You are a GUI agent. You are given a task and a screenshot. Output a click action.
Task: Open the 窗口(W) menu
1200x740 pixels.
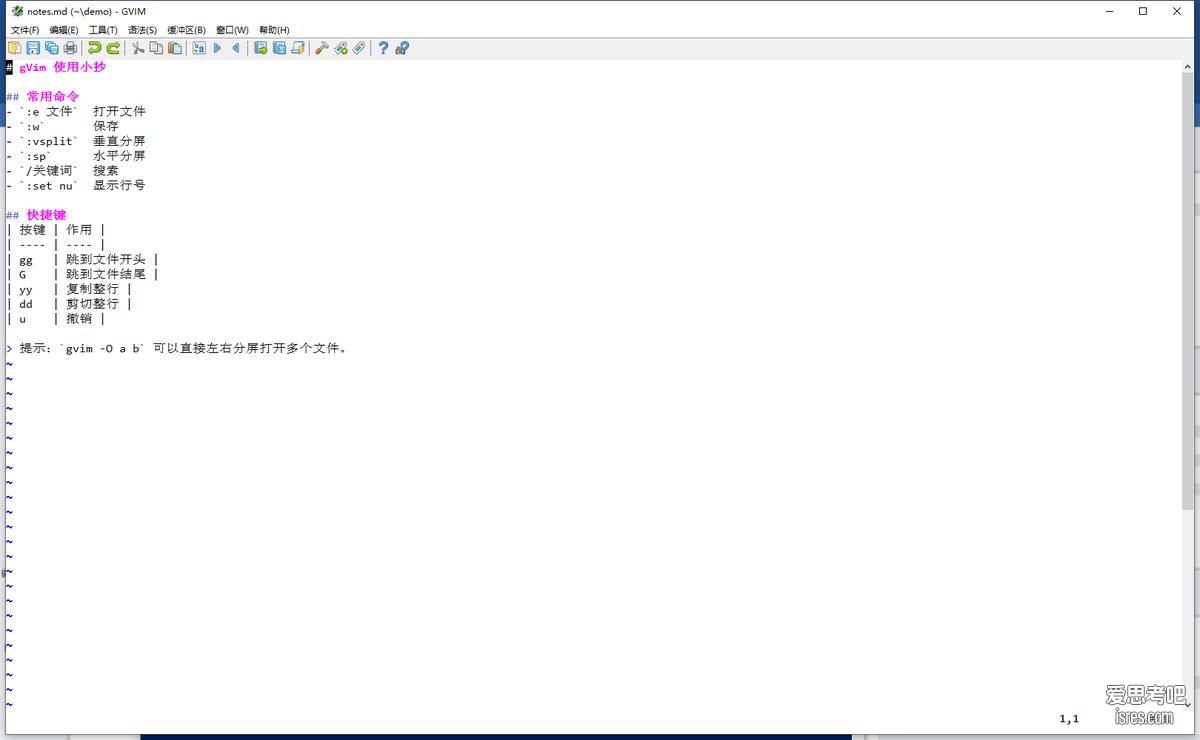[232, 30]
